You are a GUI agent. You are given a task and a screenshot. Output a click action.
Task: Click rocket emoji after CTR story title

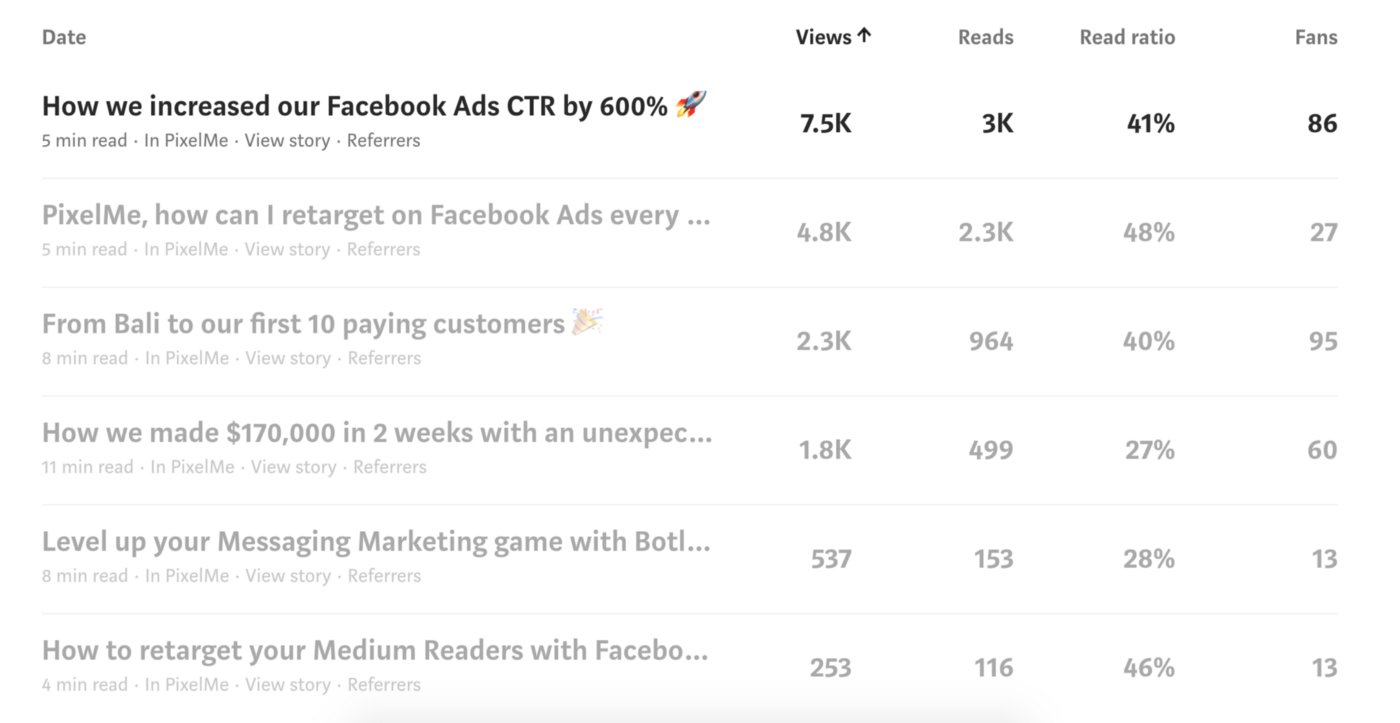[691, 104]
